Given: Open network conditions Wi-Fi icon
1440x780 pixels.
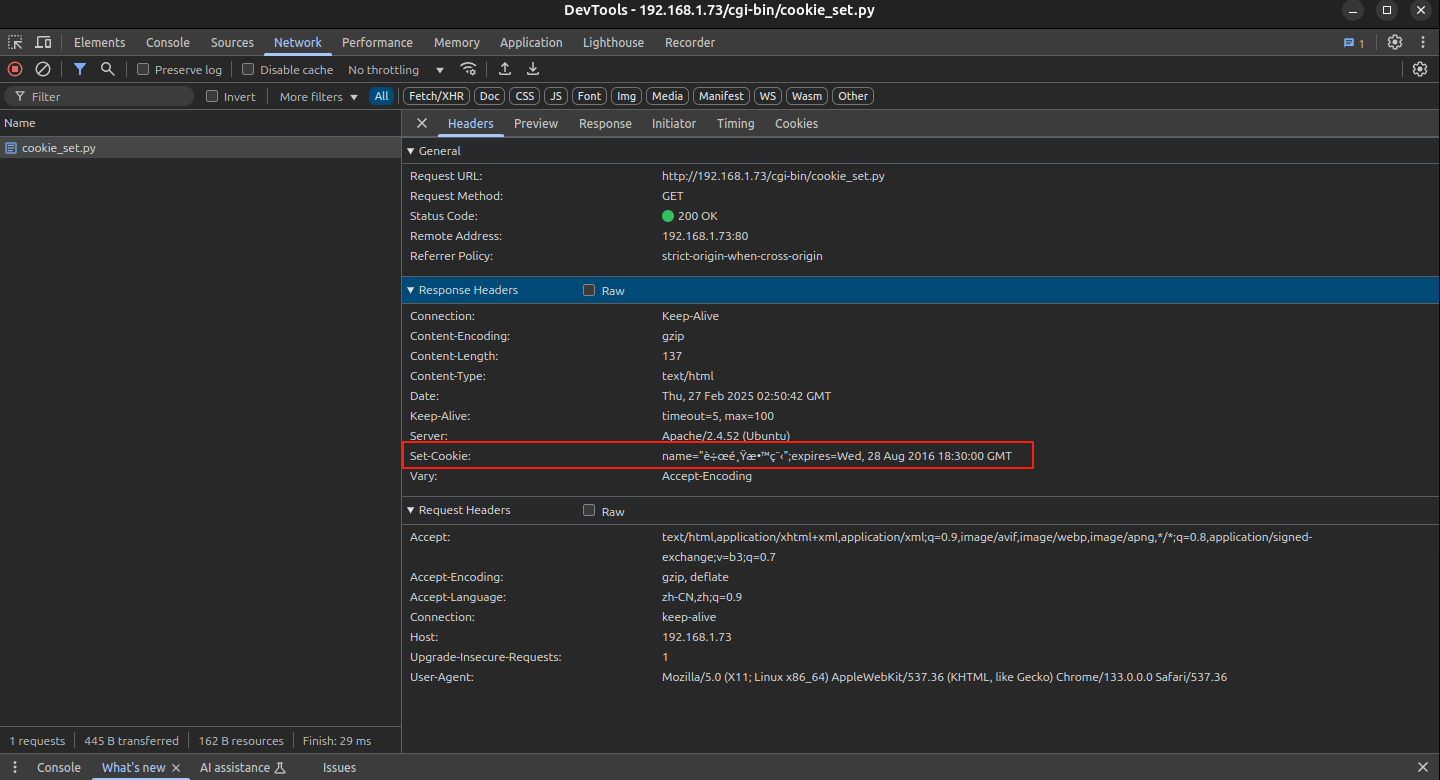Looking at the screenshot, I should (468, 69).
